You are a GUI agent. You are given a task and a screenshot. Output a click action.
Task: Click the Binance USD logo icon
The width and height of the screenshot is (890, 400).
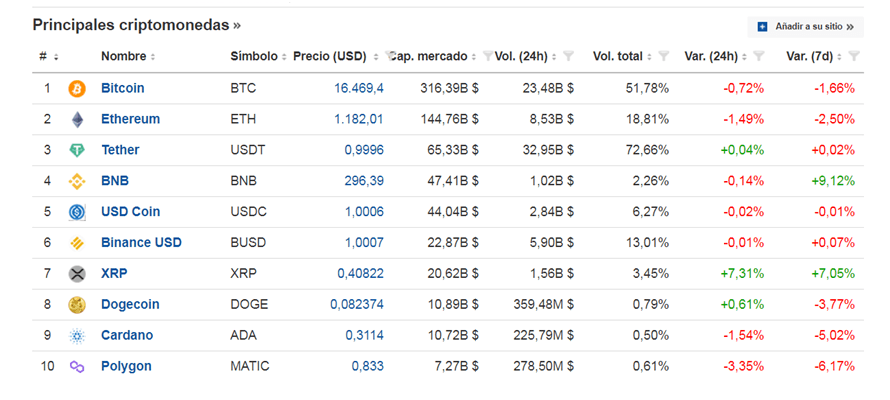click(x=77, y=243)
